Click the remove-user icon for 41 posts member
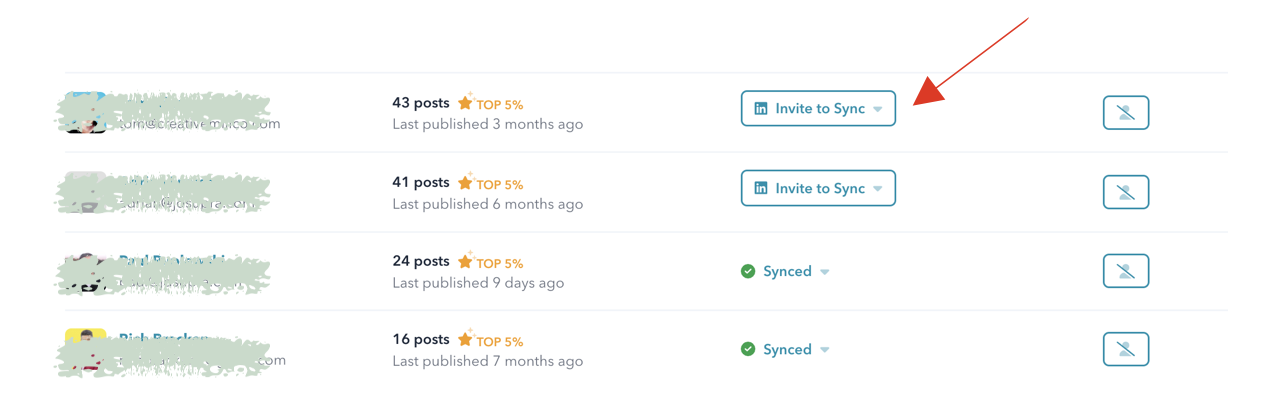This screenshot has height=402, width=1274. coord(1125,192)
